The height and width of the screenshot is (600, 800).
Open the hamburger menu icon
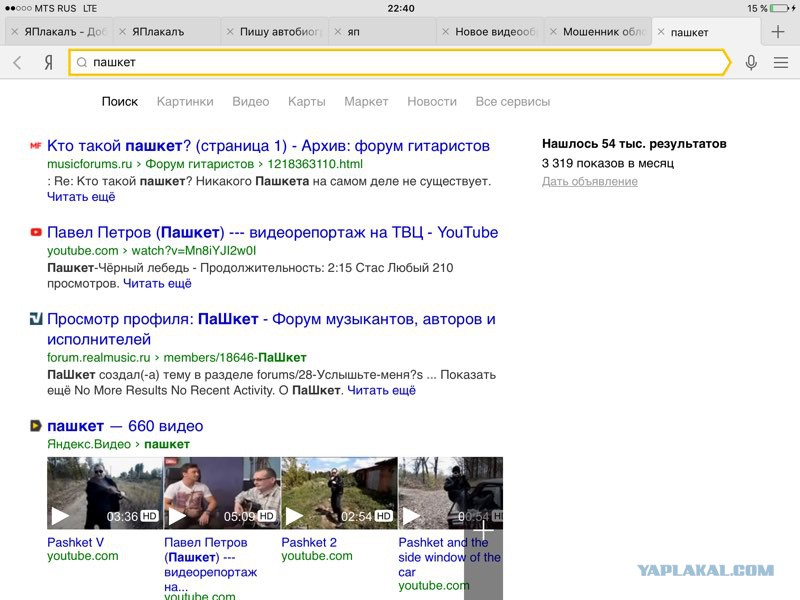tap(781, 62)
